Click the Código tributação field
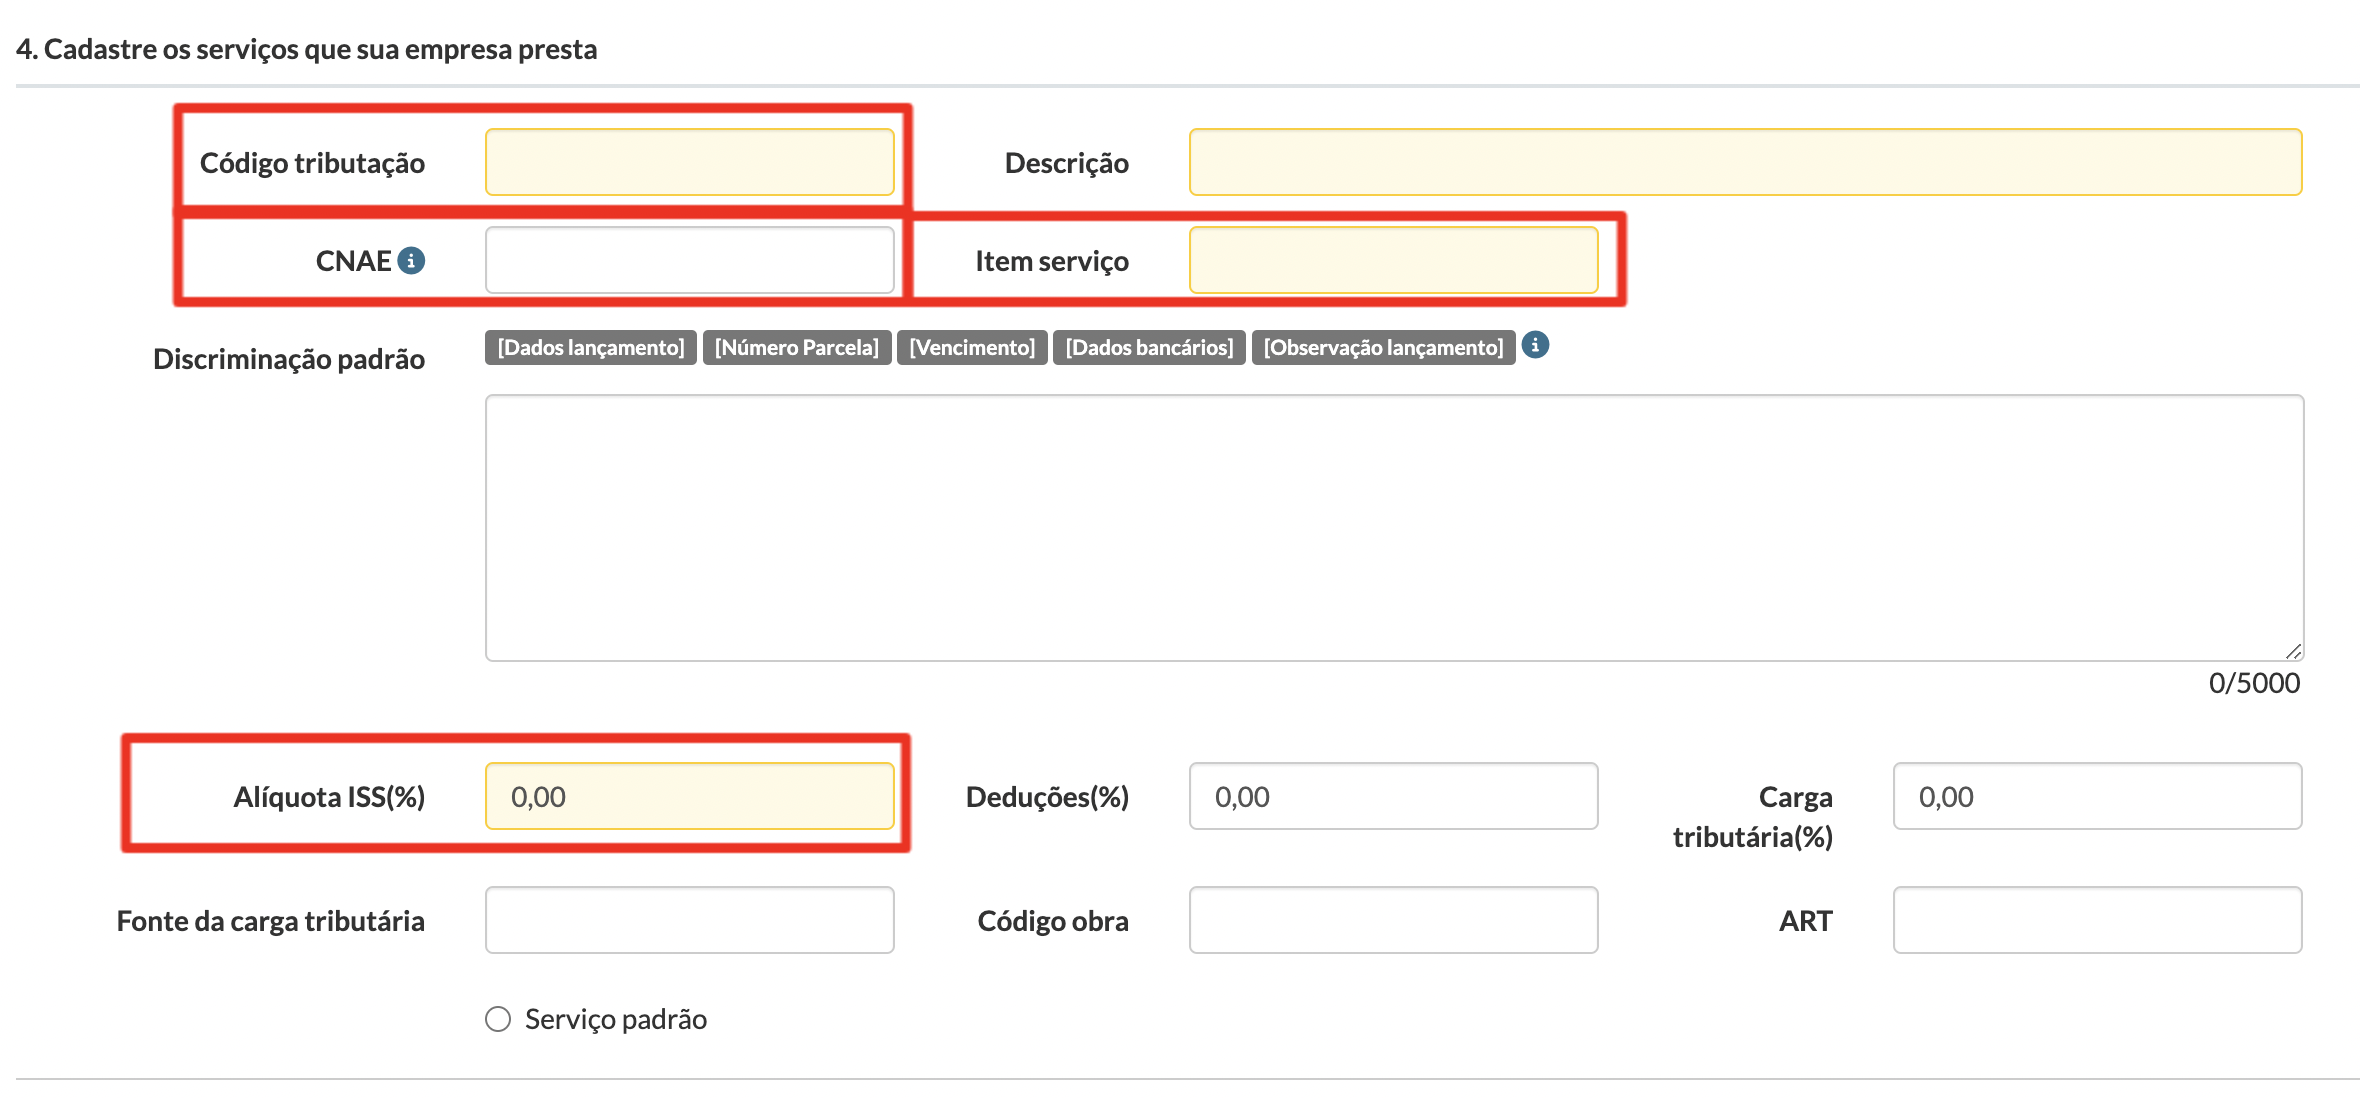Screen dimensions: 2360x1098 (x=690, y=162)
